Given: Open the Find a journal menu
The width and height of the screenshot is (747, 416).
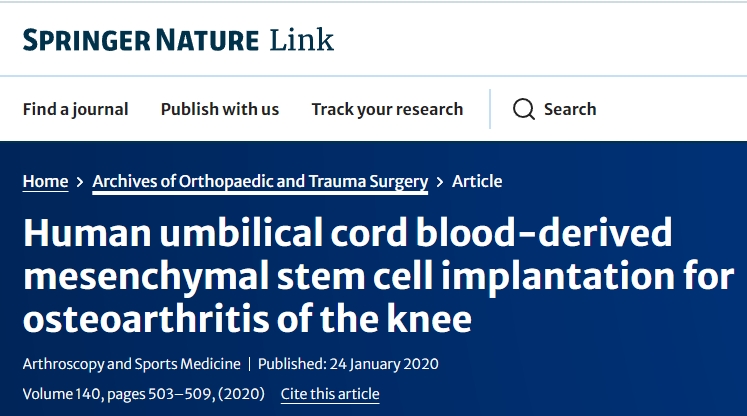Looking at the screenshot, I should point(75,109).
